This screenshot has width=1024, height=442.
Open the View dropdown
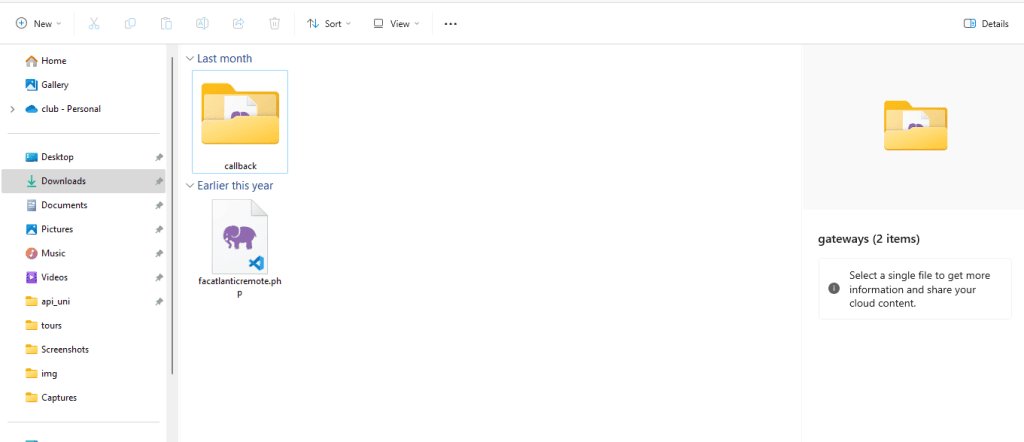[396, 24]
